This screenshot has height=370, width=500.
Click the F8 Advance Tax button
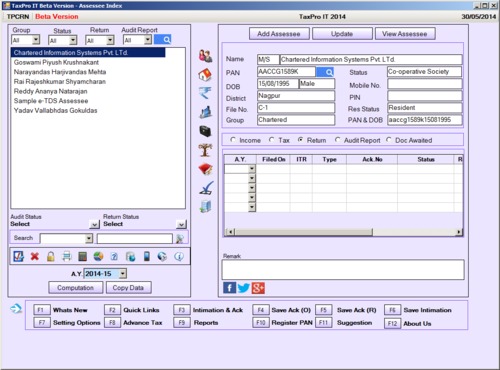click(112, 323)
